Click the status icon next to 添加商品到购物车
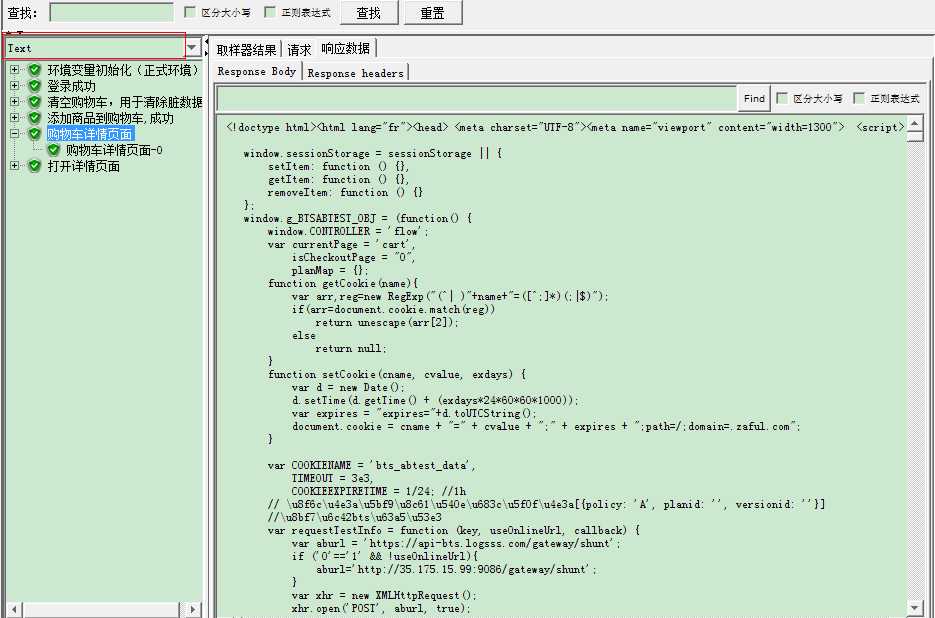 [x=35, y=118]
